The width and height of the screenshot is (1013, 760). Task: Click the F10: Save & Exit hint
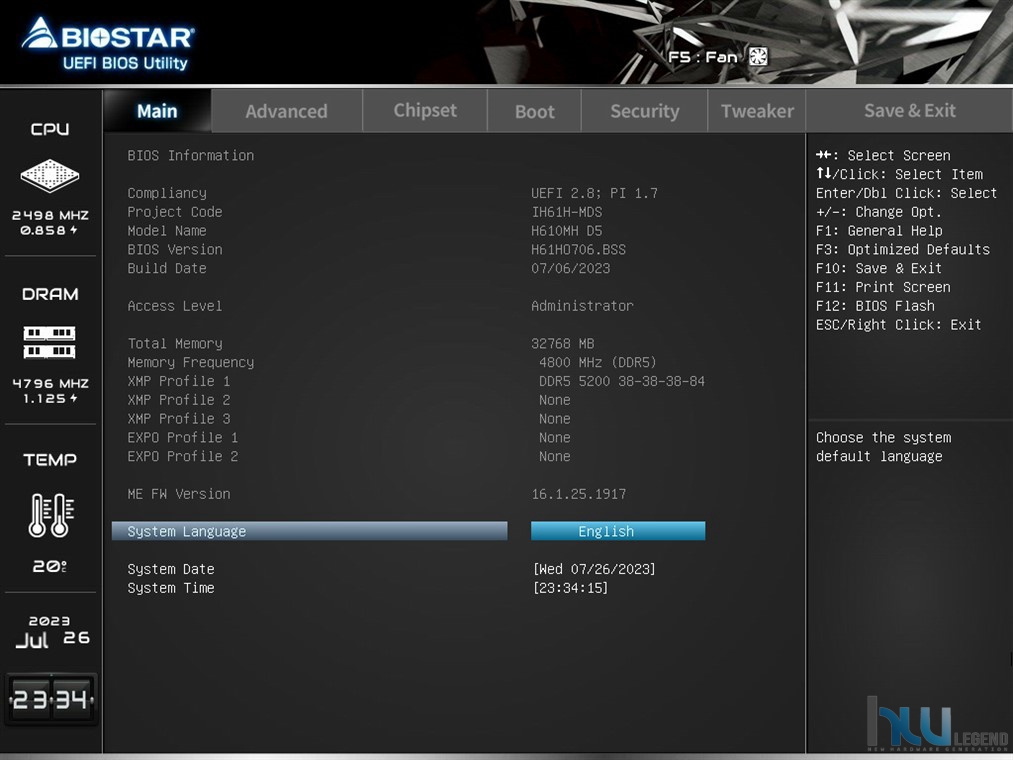[879, 268]
